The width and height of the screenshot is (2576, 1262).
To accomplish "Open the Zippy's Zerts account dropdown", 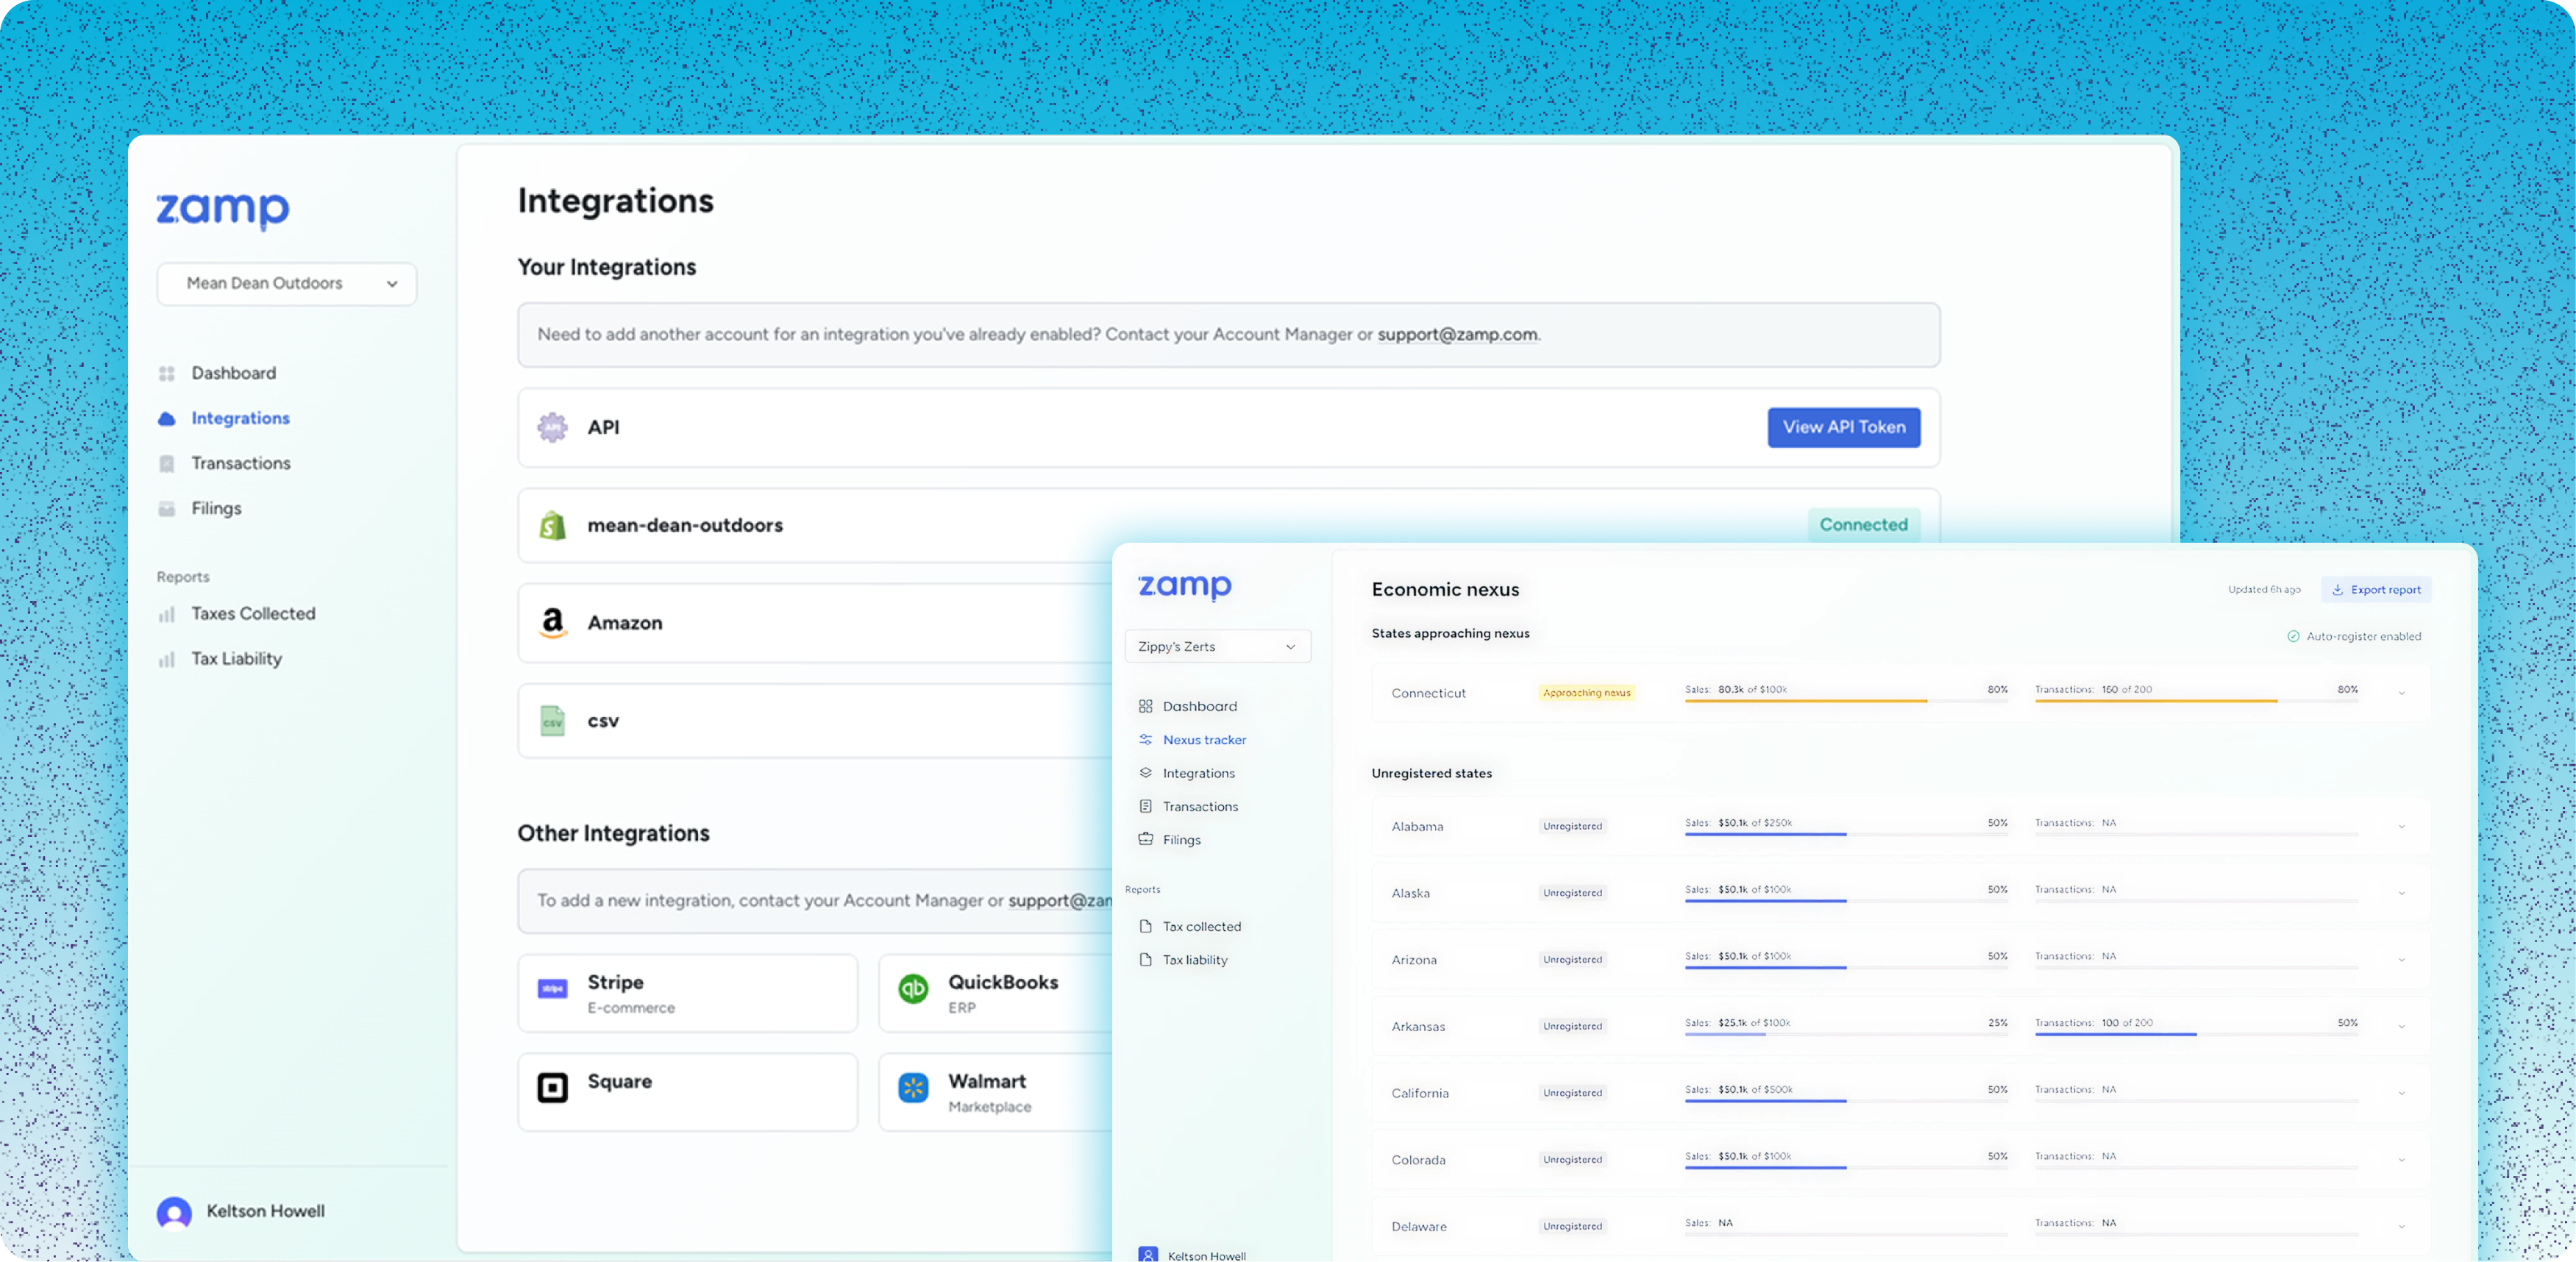I will 1217,647.
